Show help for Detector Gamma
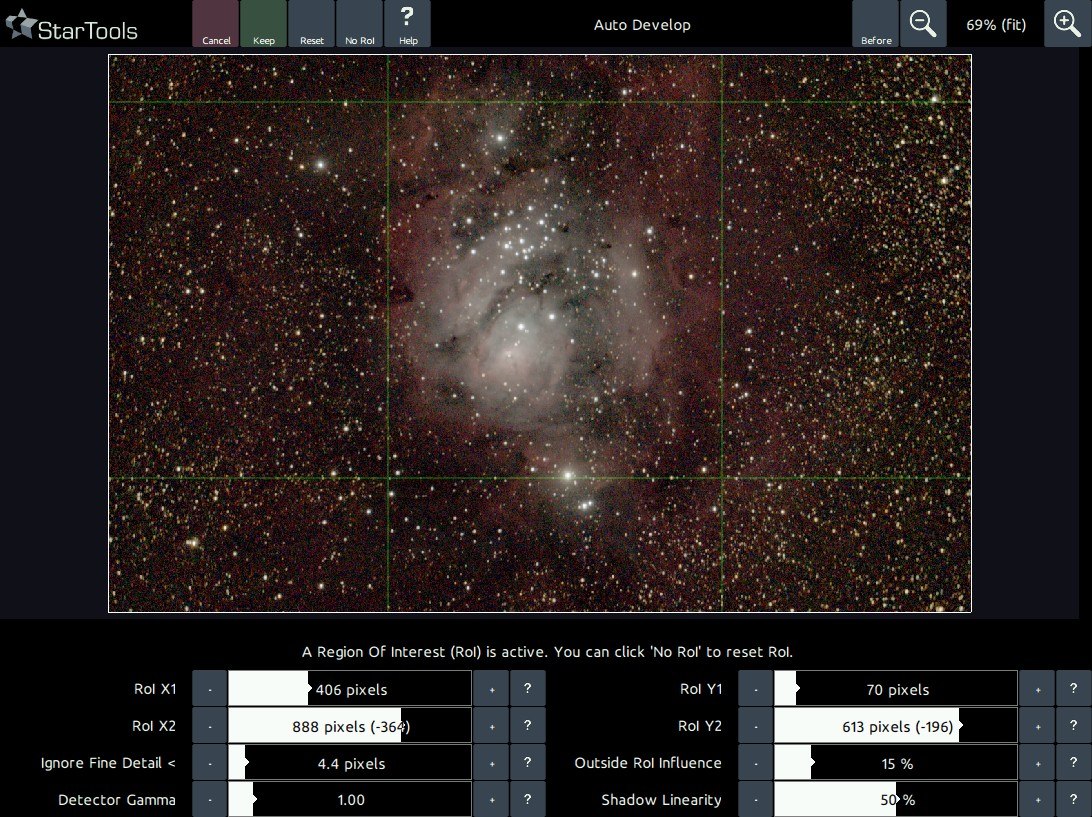The height and width of the screenshot is (817, 1092). click(x=527, y=800)
